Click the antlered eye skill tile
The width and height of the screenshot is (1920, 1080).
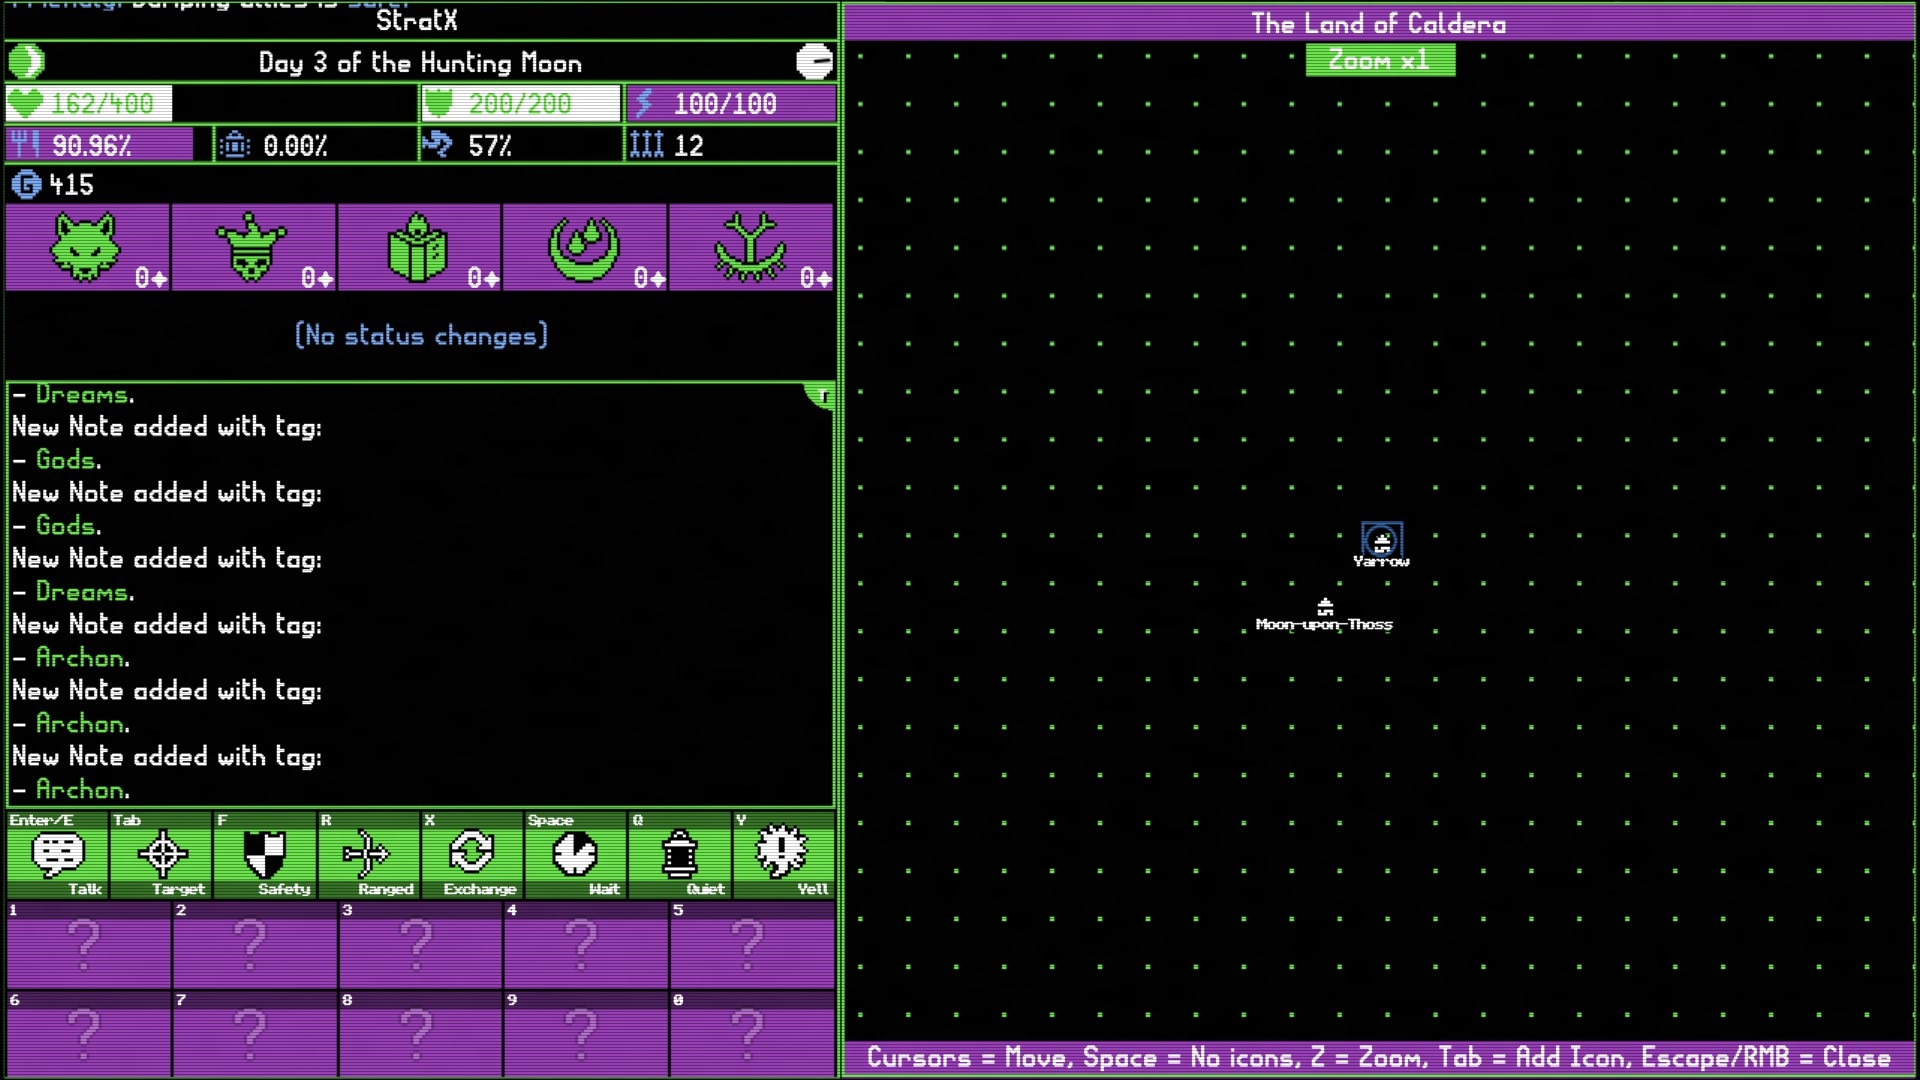tap(751, 248)
